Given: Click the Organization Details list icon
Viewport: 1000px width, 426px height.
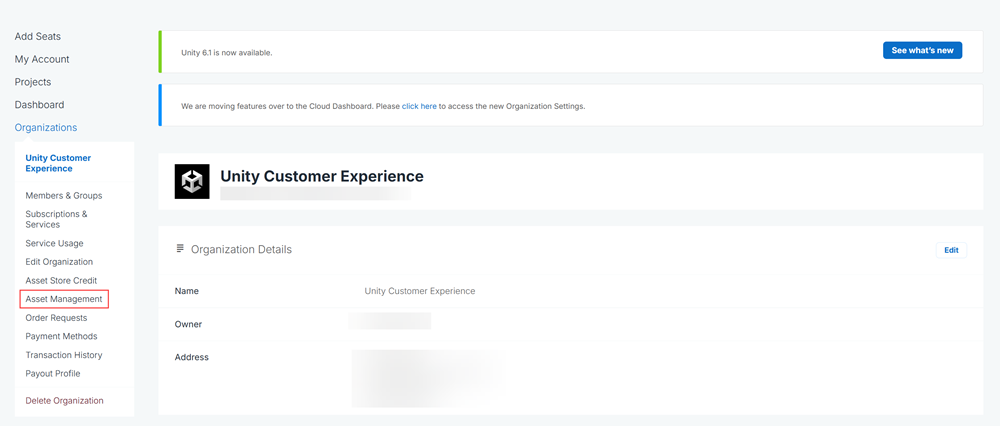Looking at the screenshot, I should click(180, 248).
